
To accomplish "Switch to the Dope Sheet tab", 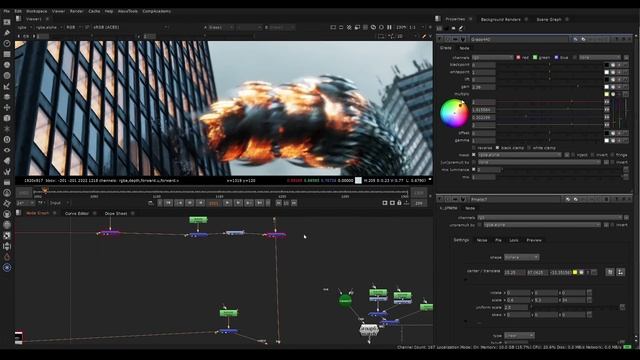I will point(116,213).
